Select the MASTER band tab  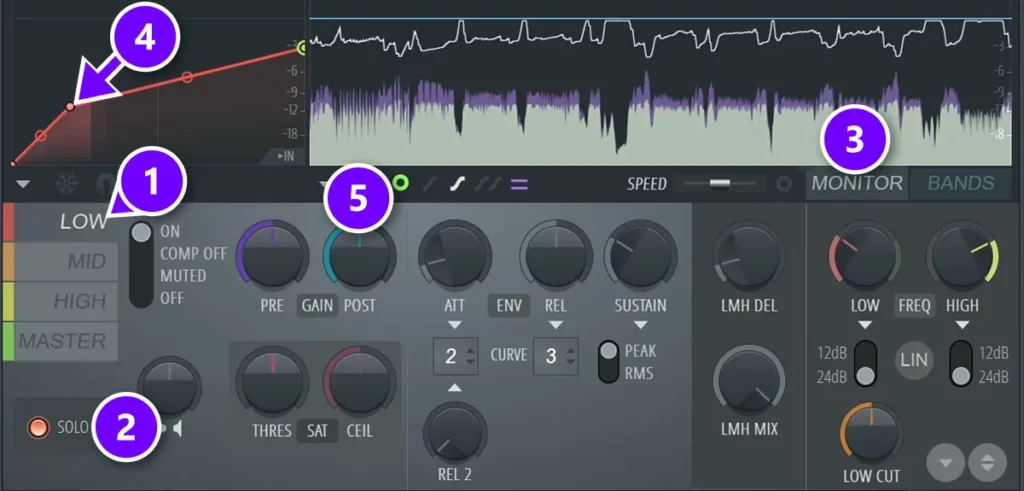coord(60,341)
